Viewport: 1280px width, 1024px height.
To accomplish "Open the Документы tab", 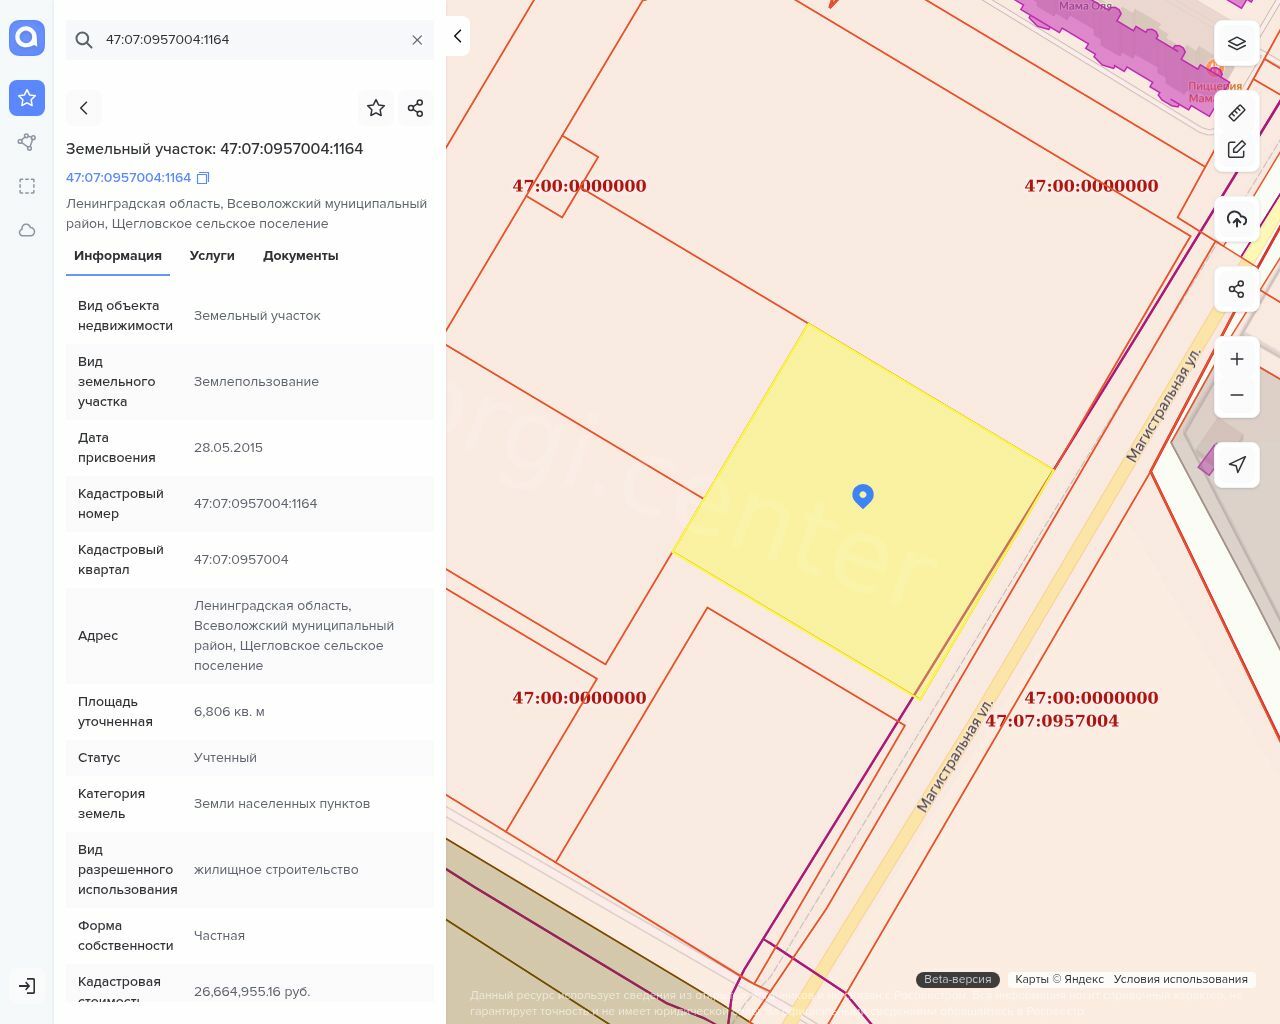I will (x=300, y=256).
